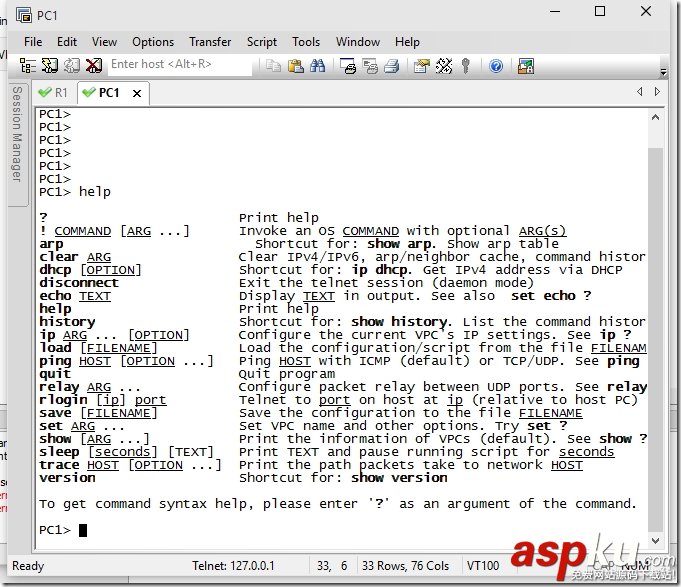Click the 'Quit program' description text
This screenshot has width=681, height=587.
pos(287,374)
